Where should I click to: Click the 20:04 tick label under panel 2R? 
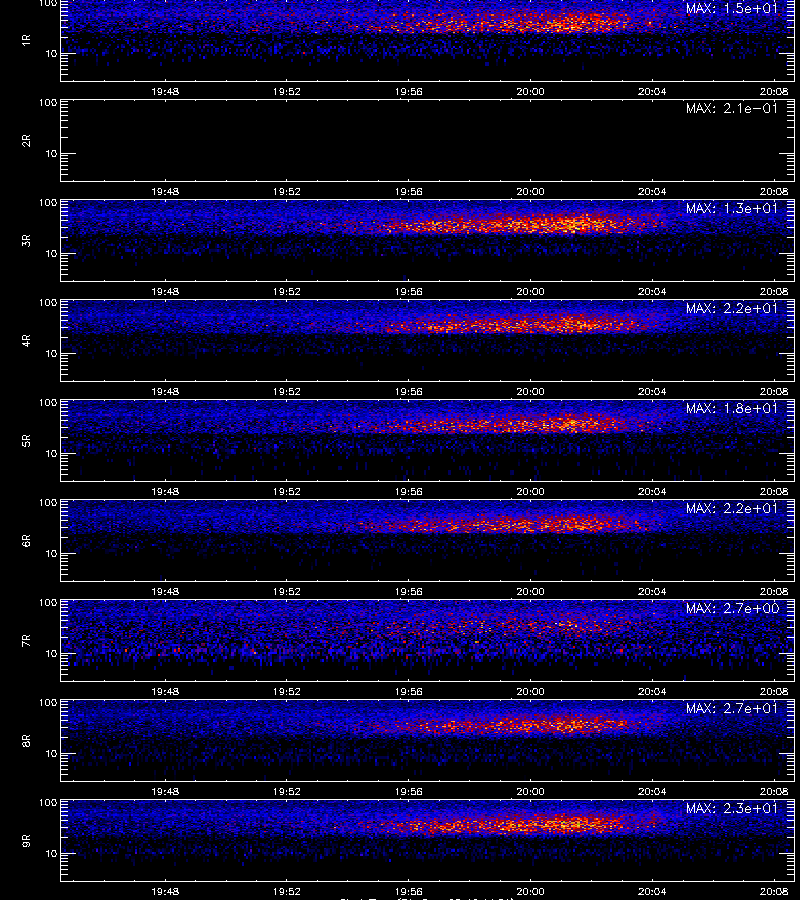(x=652, y=192)
